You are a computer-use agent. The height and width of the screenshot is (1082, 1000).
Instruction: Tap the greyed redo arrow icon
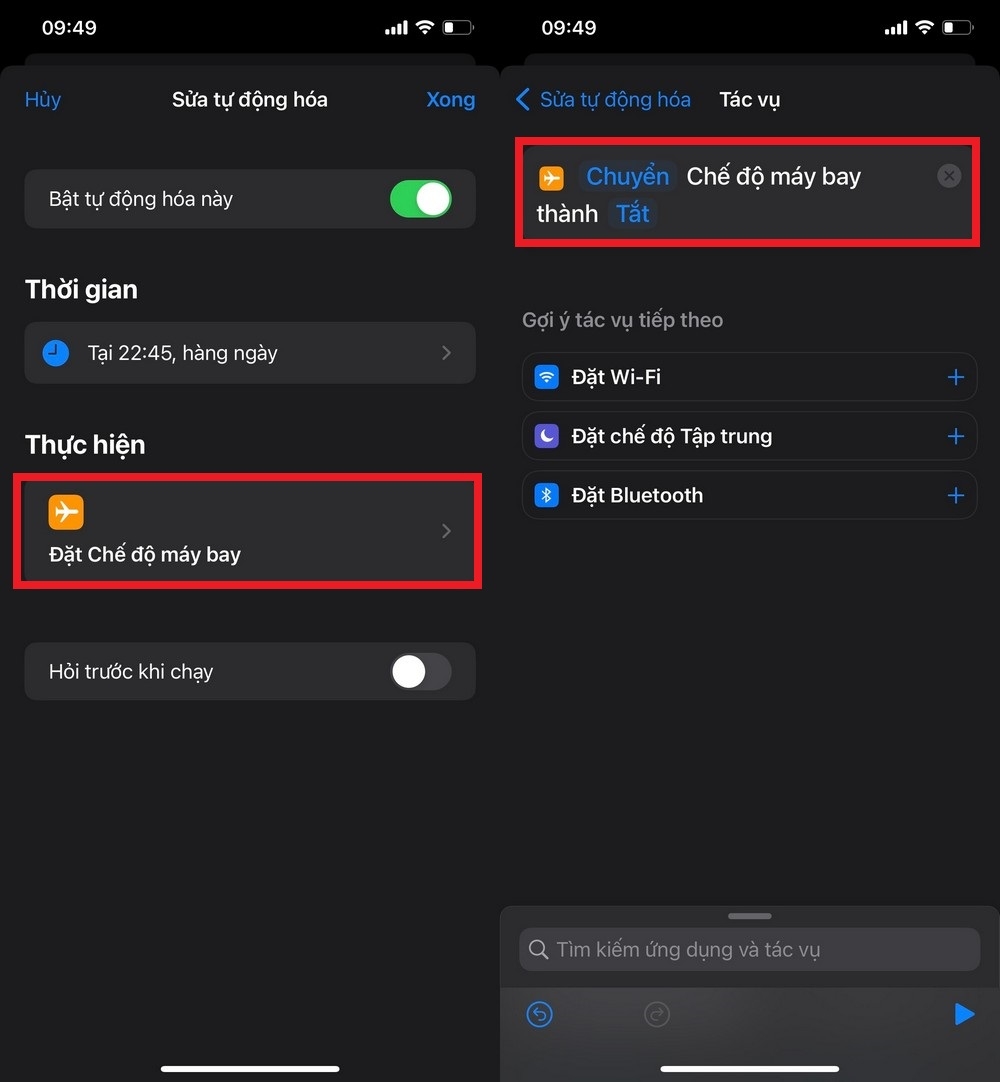click(656, 1014)
